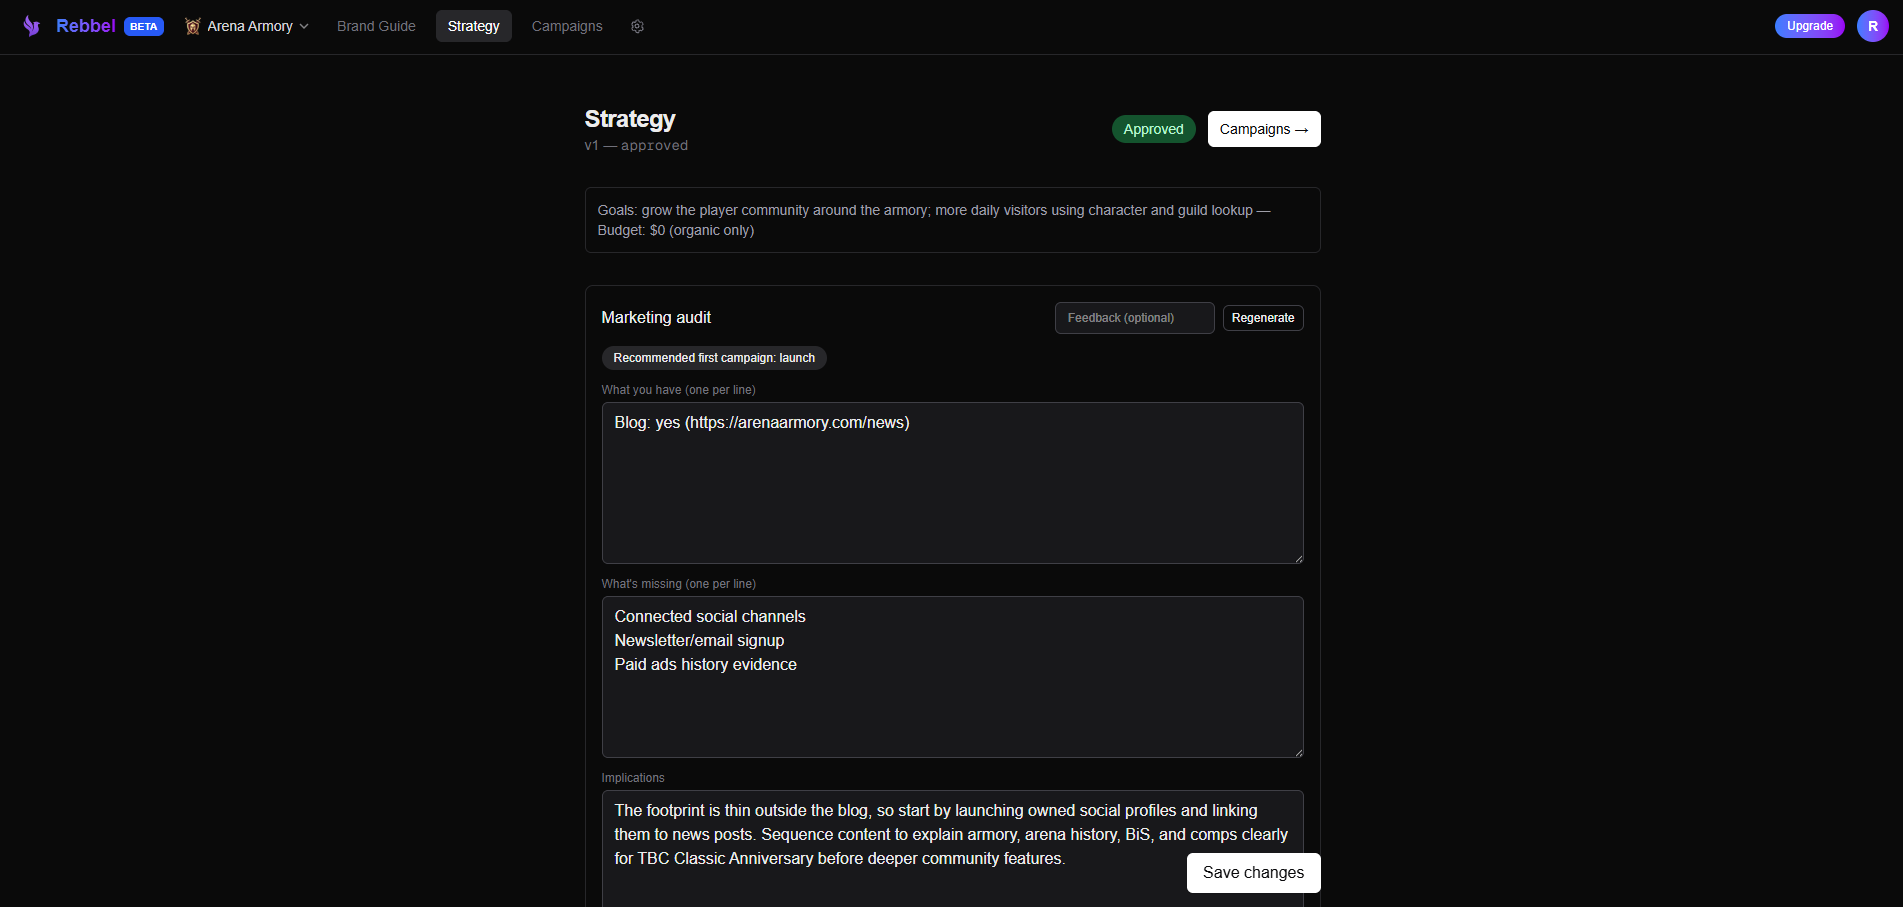The height and width of the screenshot is (907, 1903).
Task: Click the Marketing audit section title
Action: click(x=656, y=318)
